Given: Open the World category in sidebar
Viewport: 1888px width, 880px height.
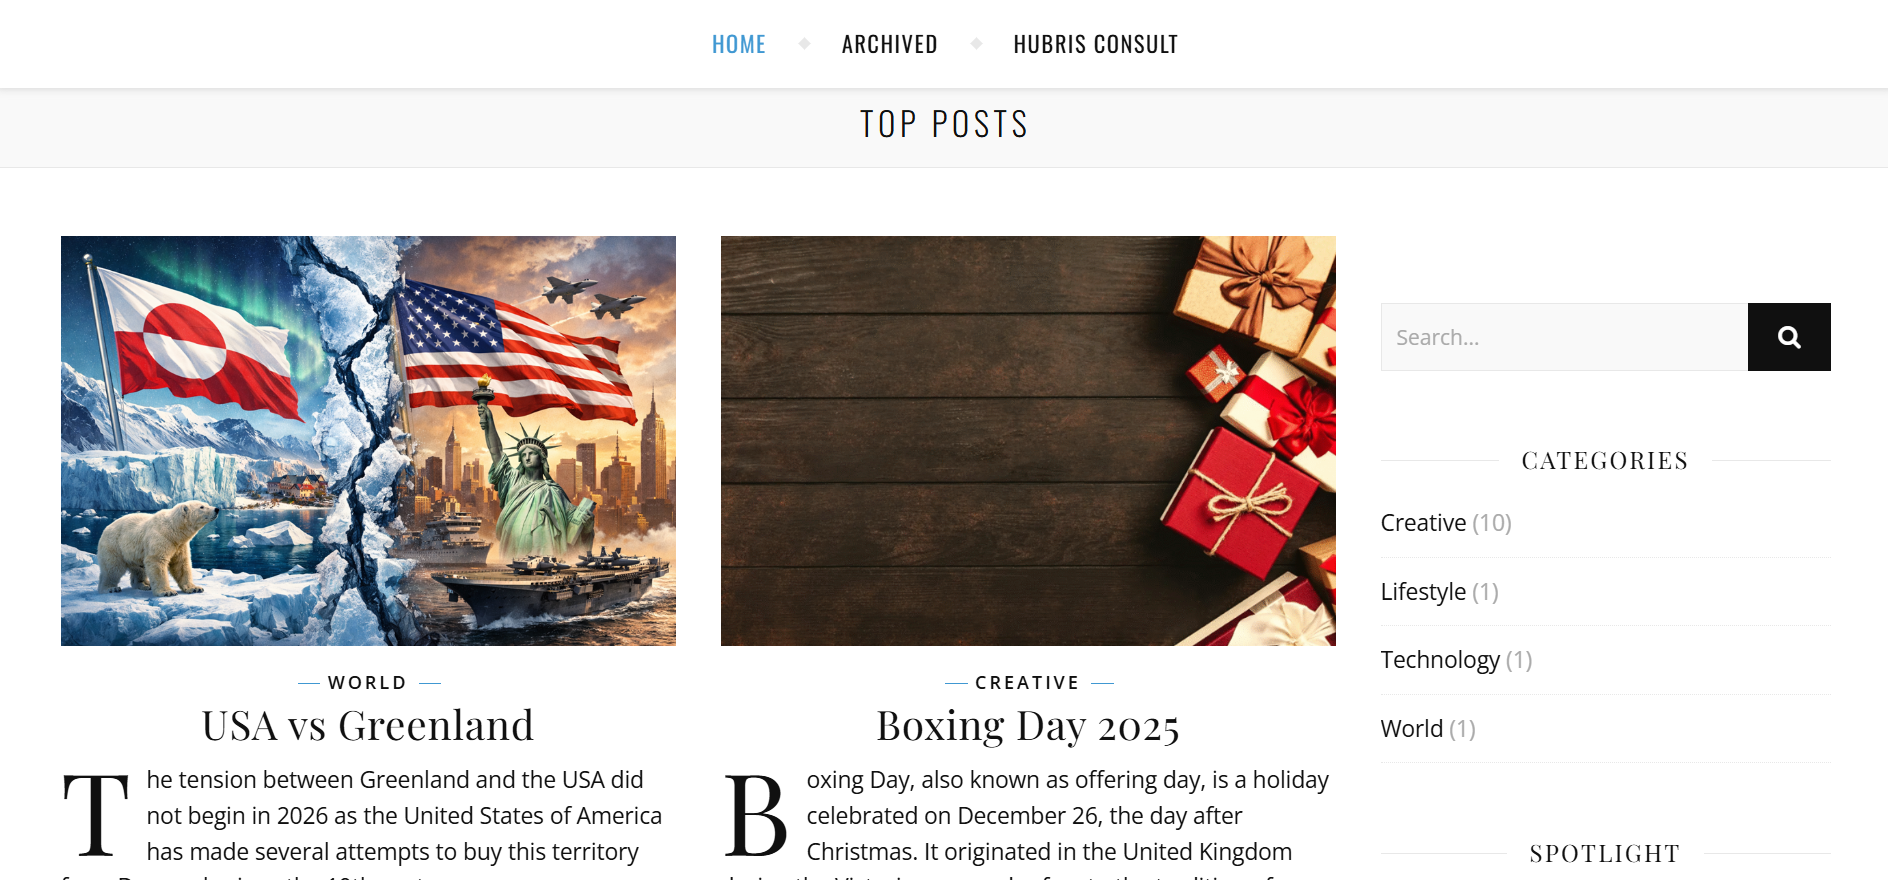Looking at the screenshot, I should tap(1411, 728).
